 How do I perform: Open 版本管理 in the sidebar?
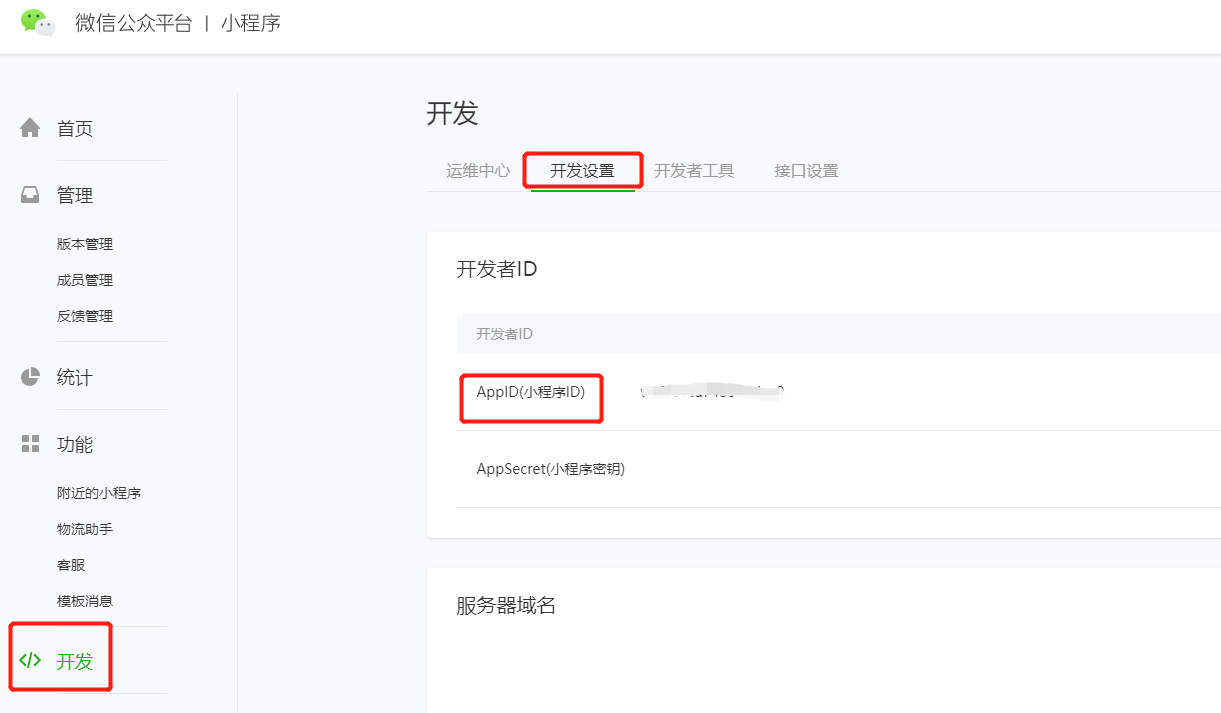point(85,244)
